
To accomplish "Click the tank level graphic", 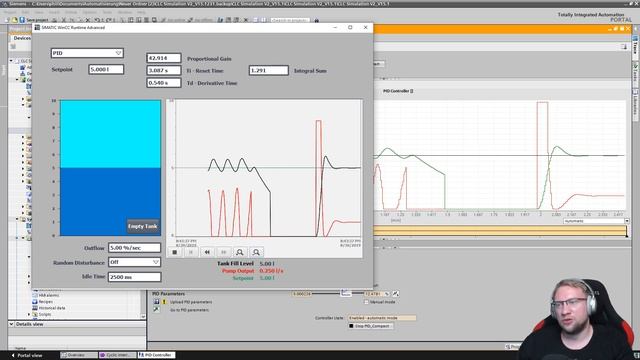I will point(110,168).
